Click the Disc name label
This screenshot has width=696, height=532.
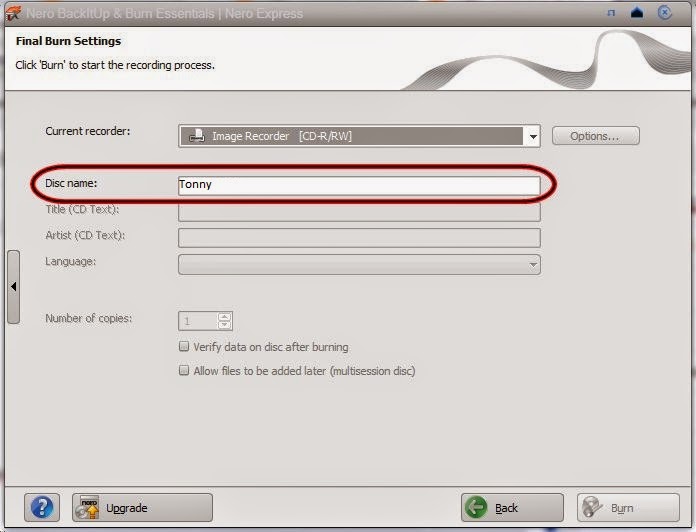click(x=71, y=183)
